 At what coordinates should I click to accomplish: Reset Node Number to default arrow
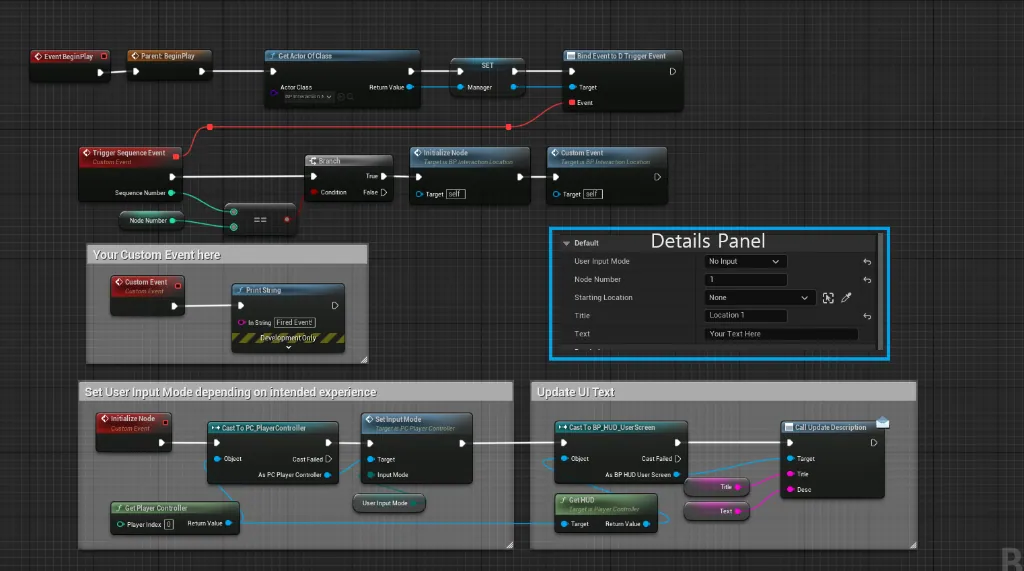pyautogui.click(x=867, y=280)
